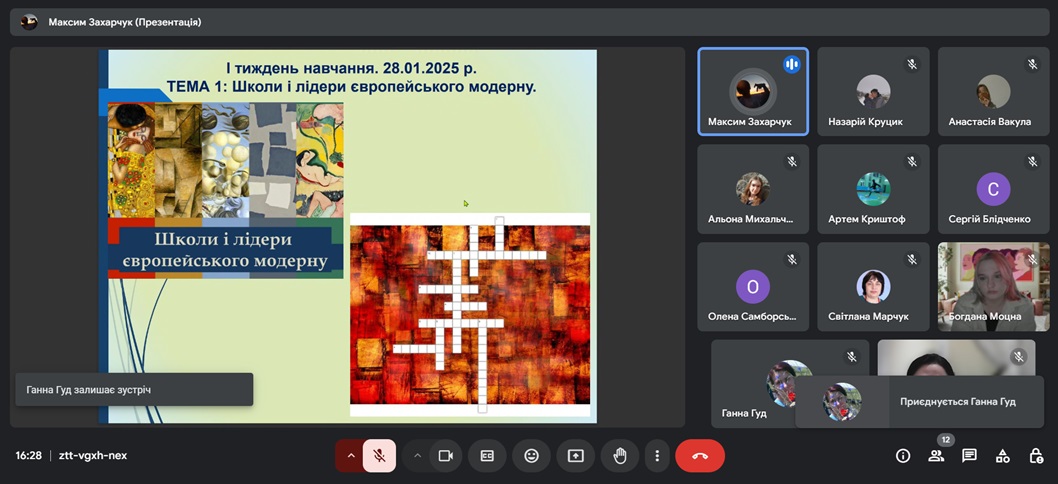The image size is (1058, 484).
Task: Open the three-dot more options menu
Action: (657, 456)
